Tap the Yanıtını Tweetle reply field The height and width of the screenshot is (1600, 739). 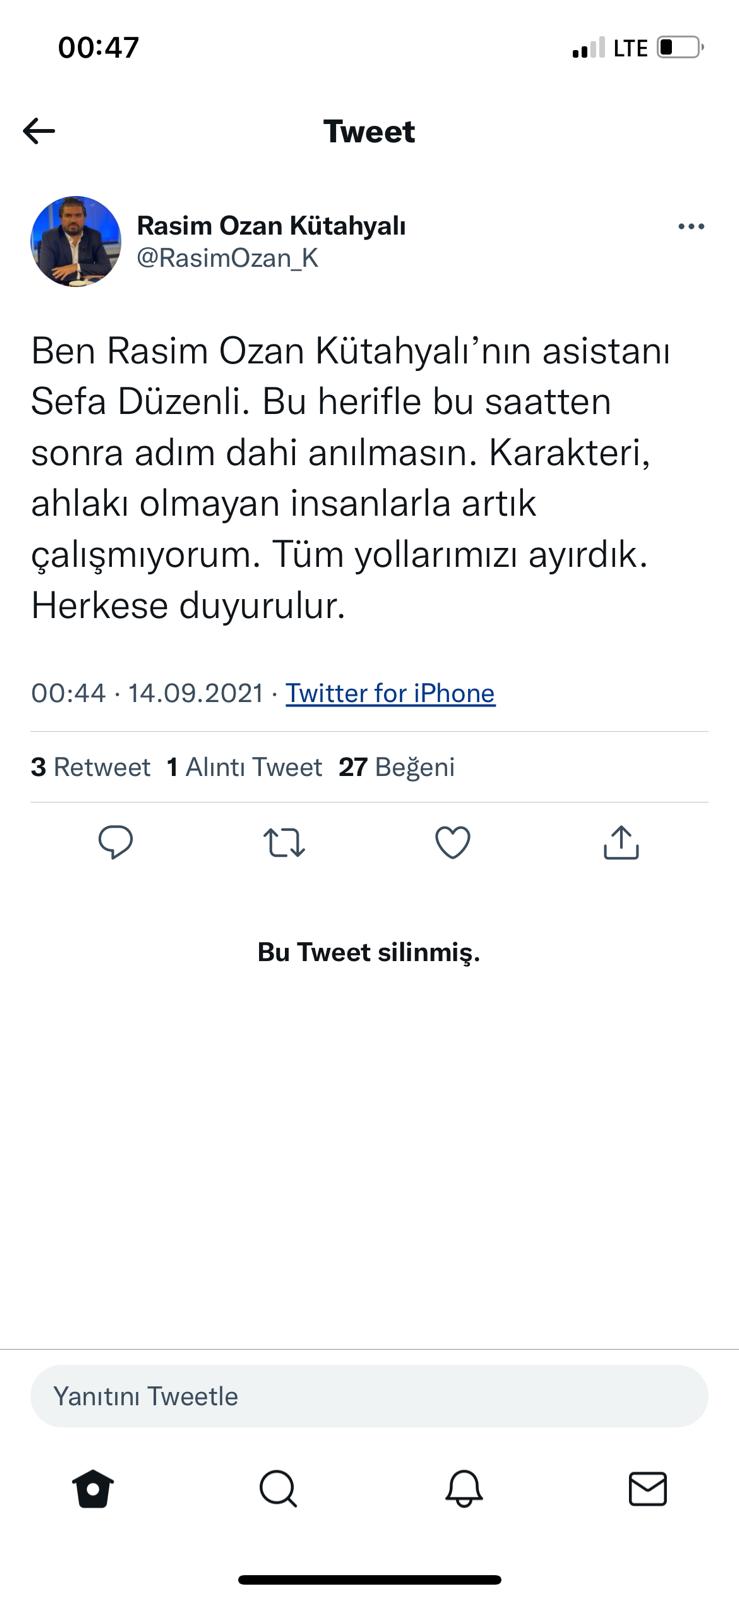369,1396
